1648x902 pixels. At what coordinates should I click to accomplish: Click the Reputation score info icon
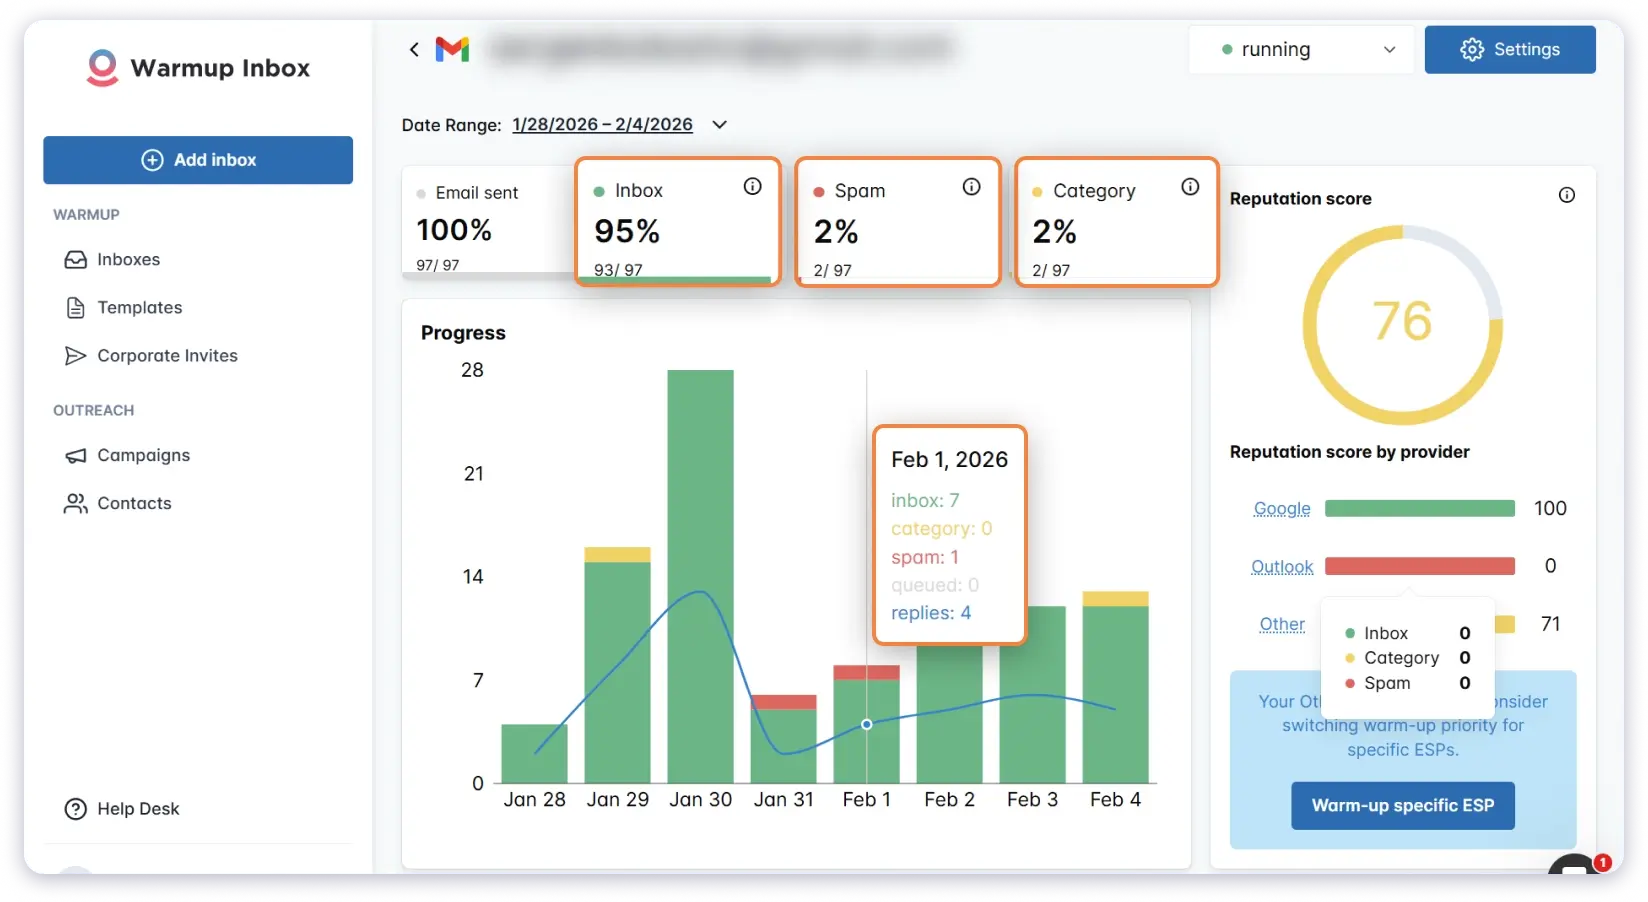tap(1567, 195)
